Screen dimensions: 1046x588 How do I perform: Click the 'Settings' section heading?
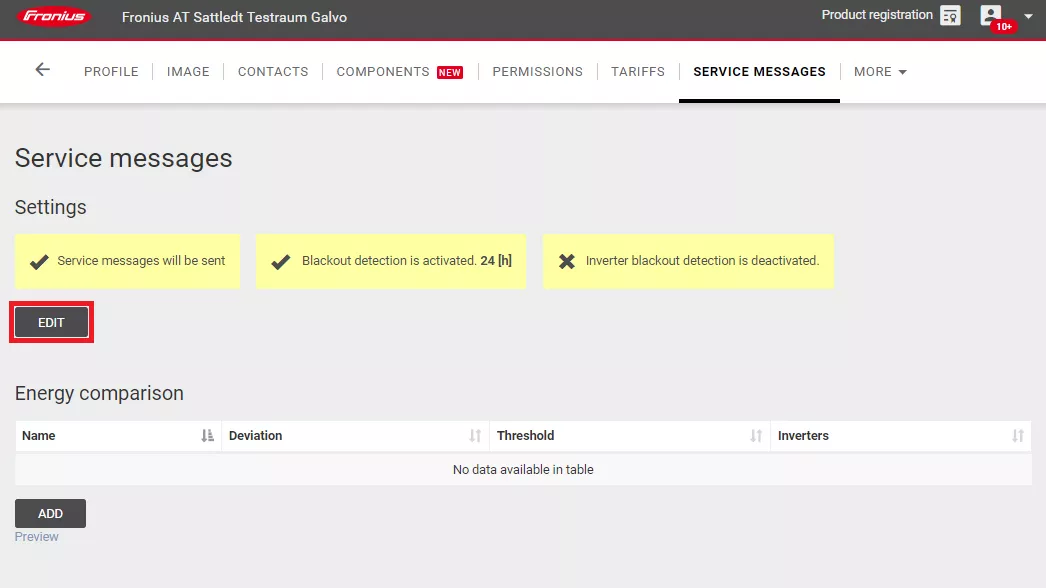[x=51, y=207]
